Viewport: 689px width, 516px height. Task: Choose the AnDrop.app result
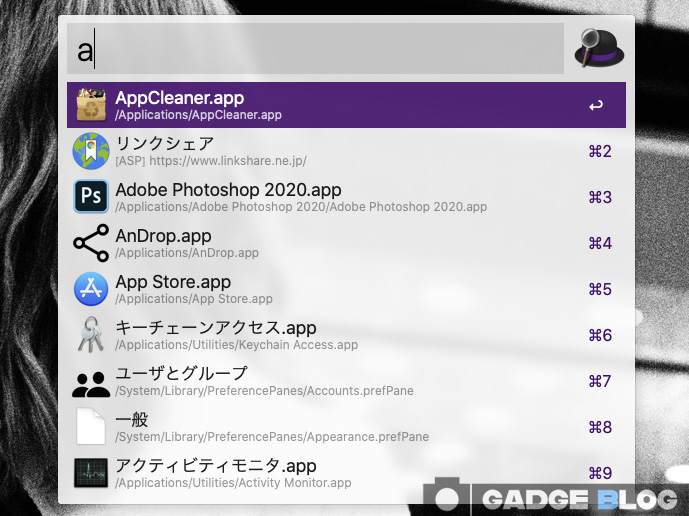(346, 243)
